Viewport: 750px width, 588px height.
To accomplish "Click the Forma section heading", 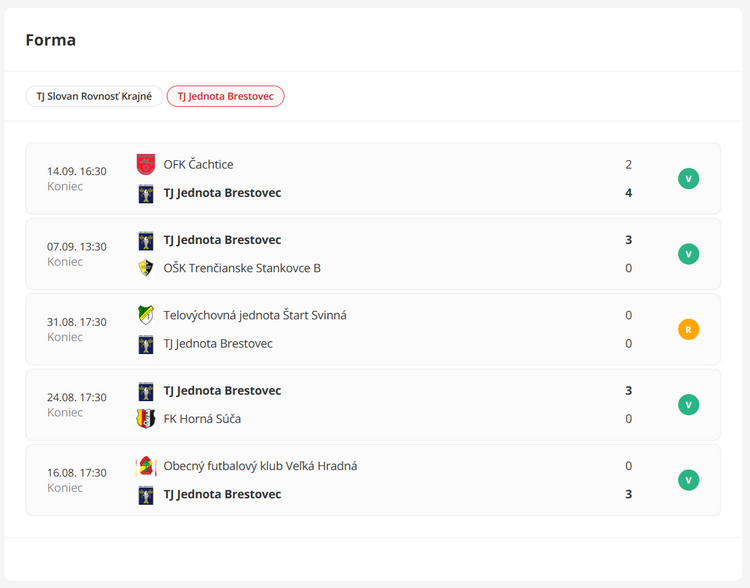I will click(51, 40).
